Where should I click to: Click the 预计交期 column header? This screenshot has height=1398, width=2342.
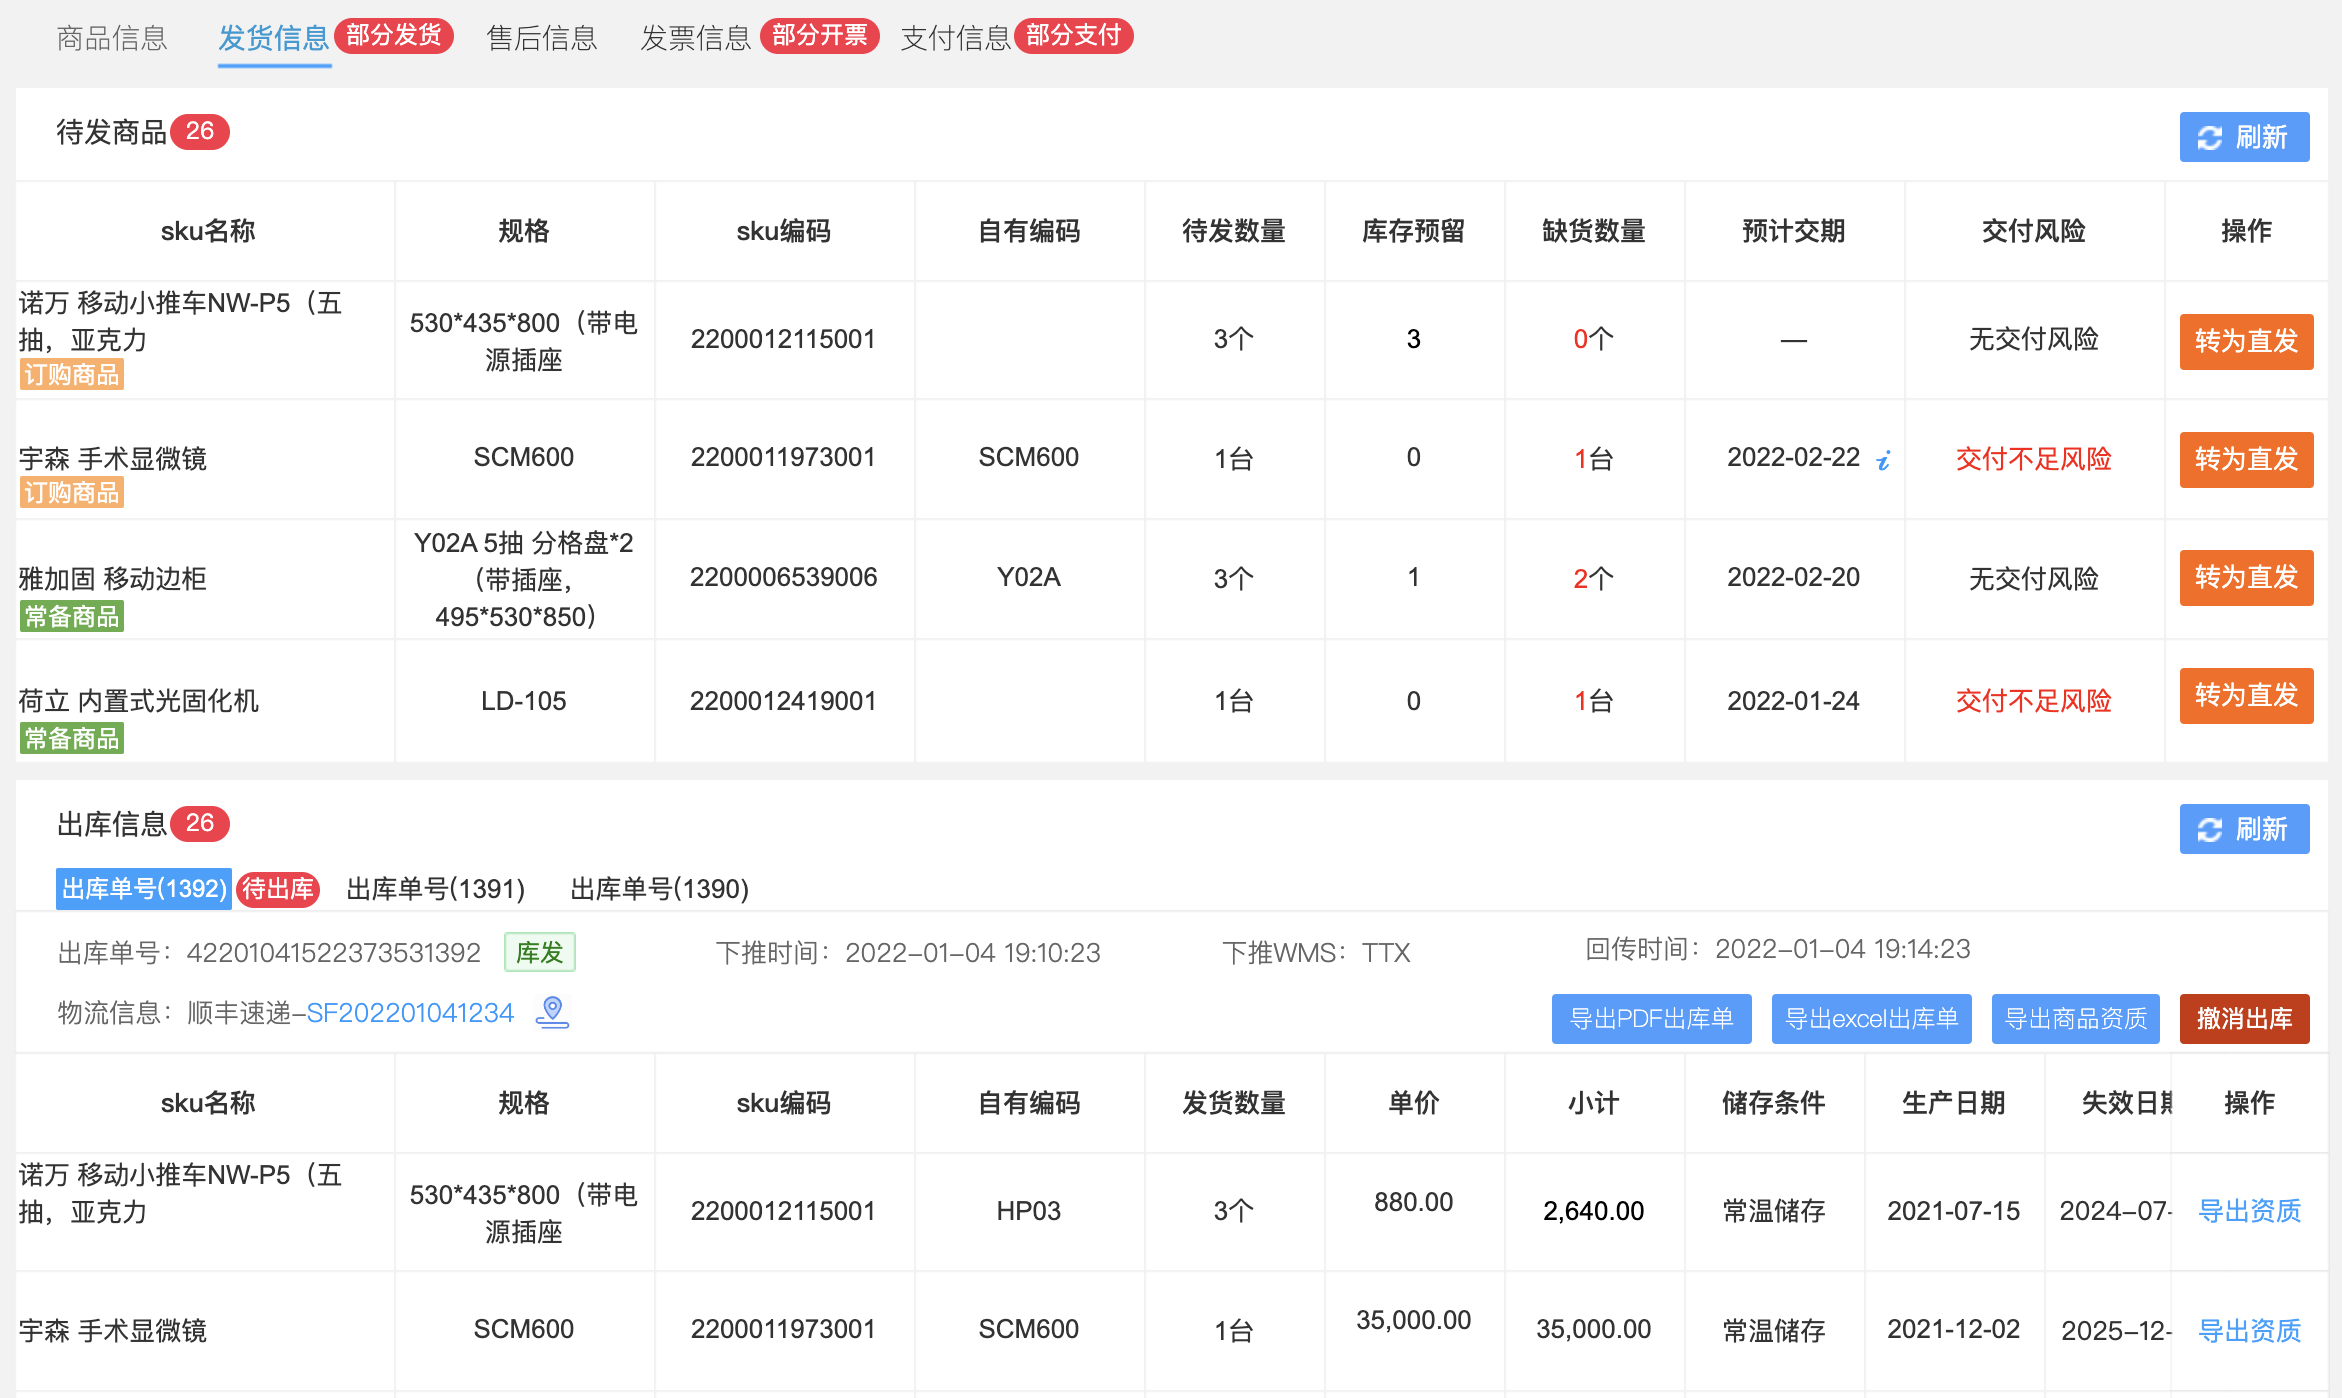[x=1794, y=231]
